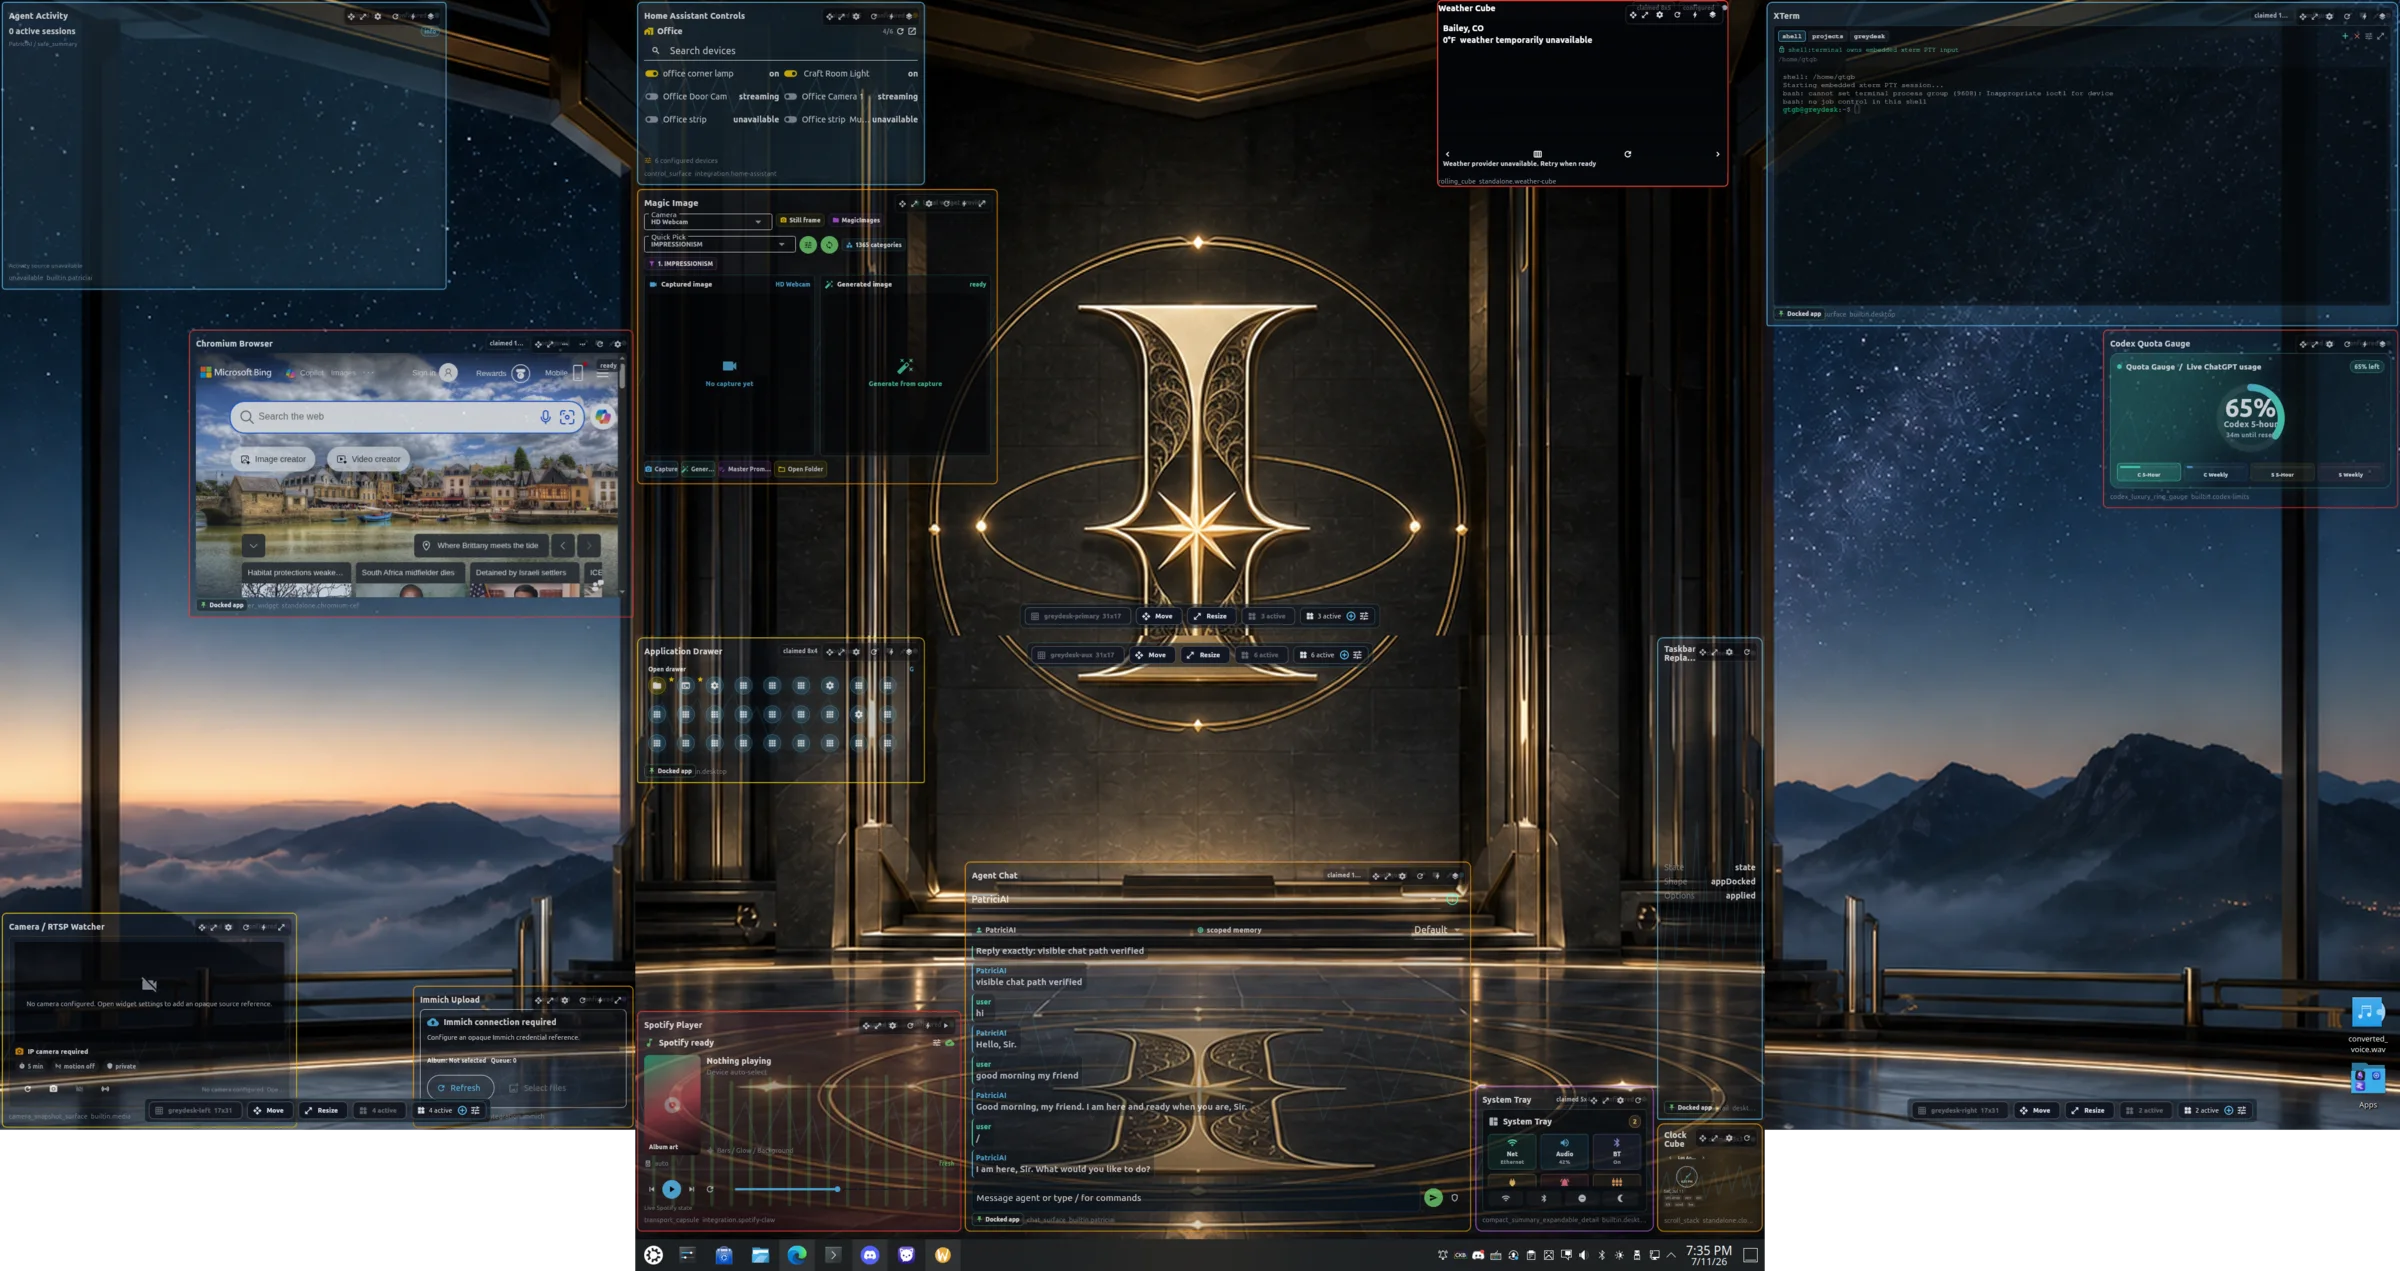Open Discord from the taskbar

click(x=870, y=1255)
